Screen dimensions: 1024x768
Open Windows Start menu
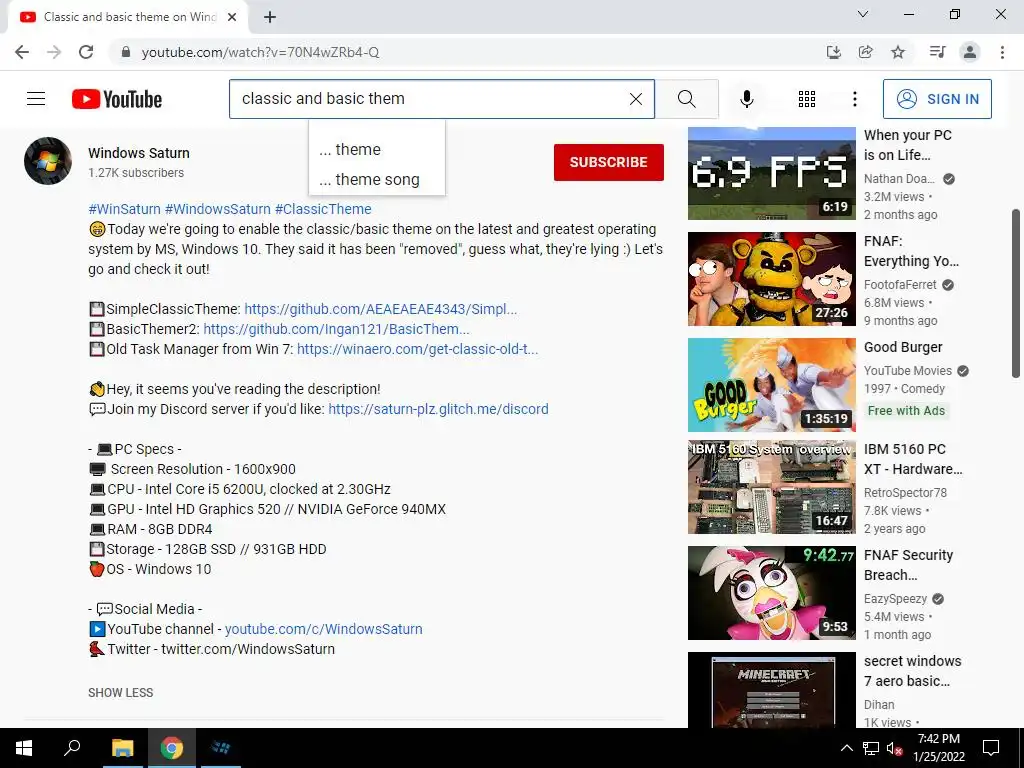24,748
